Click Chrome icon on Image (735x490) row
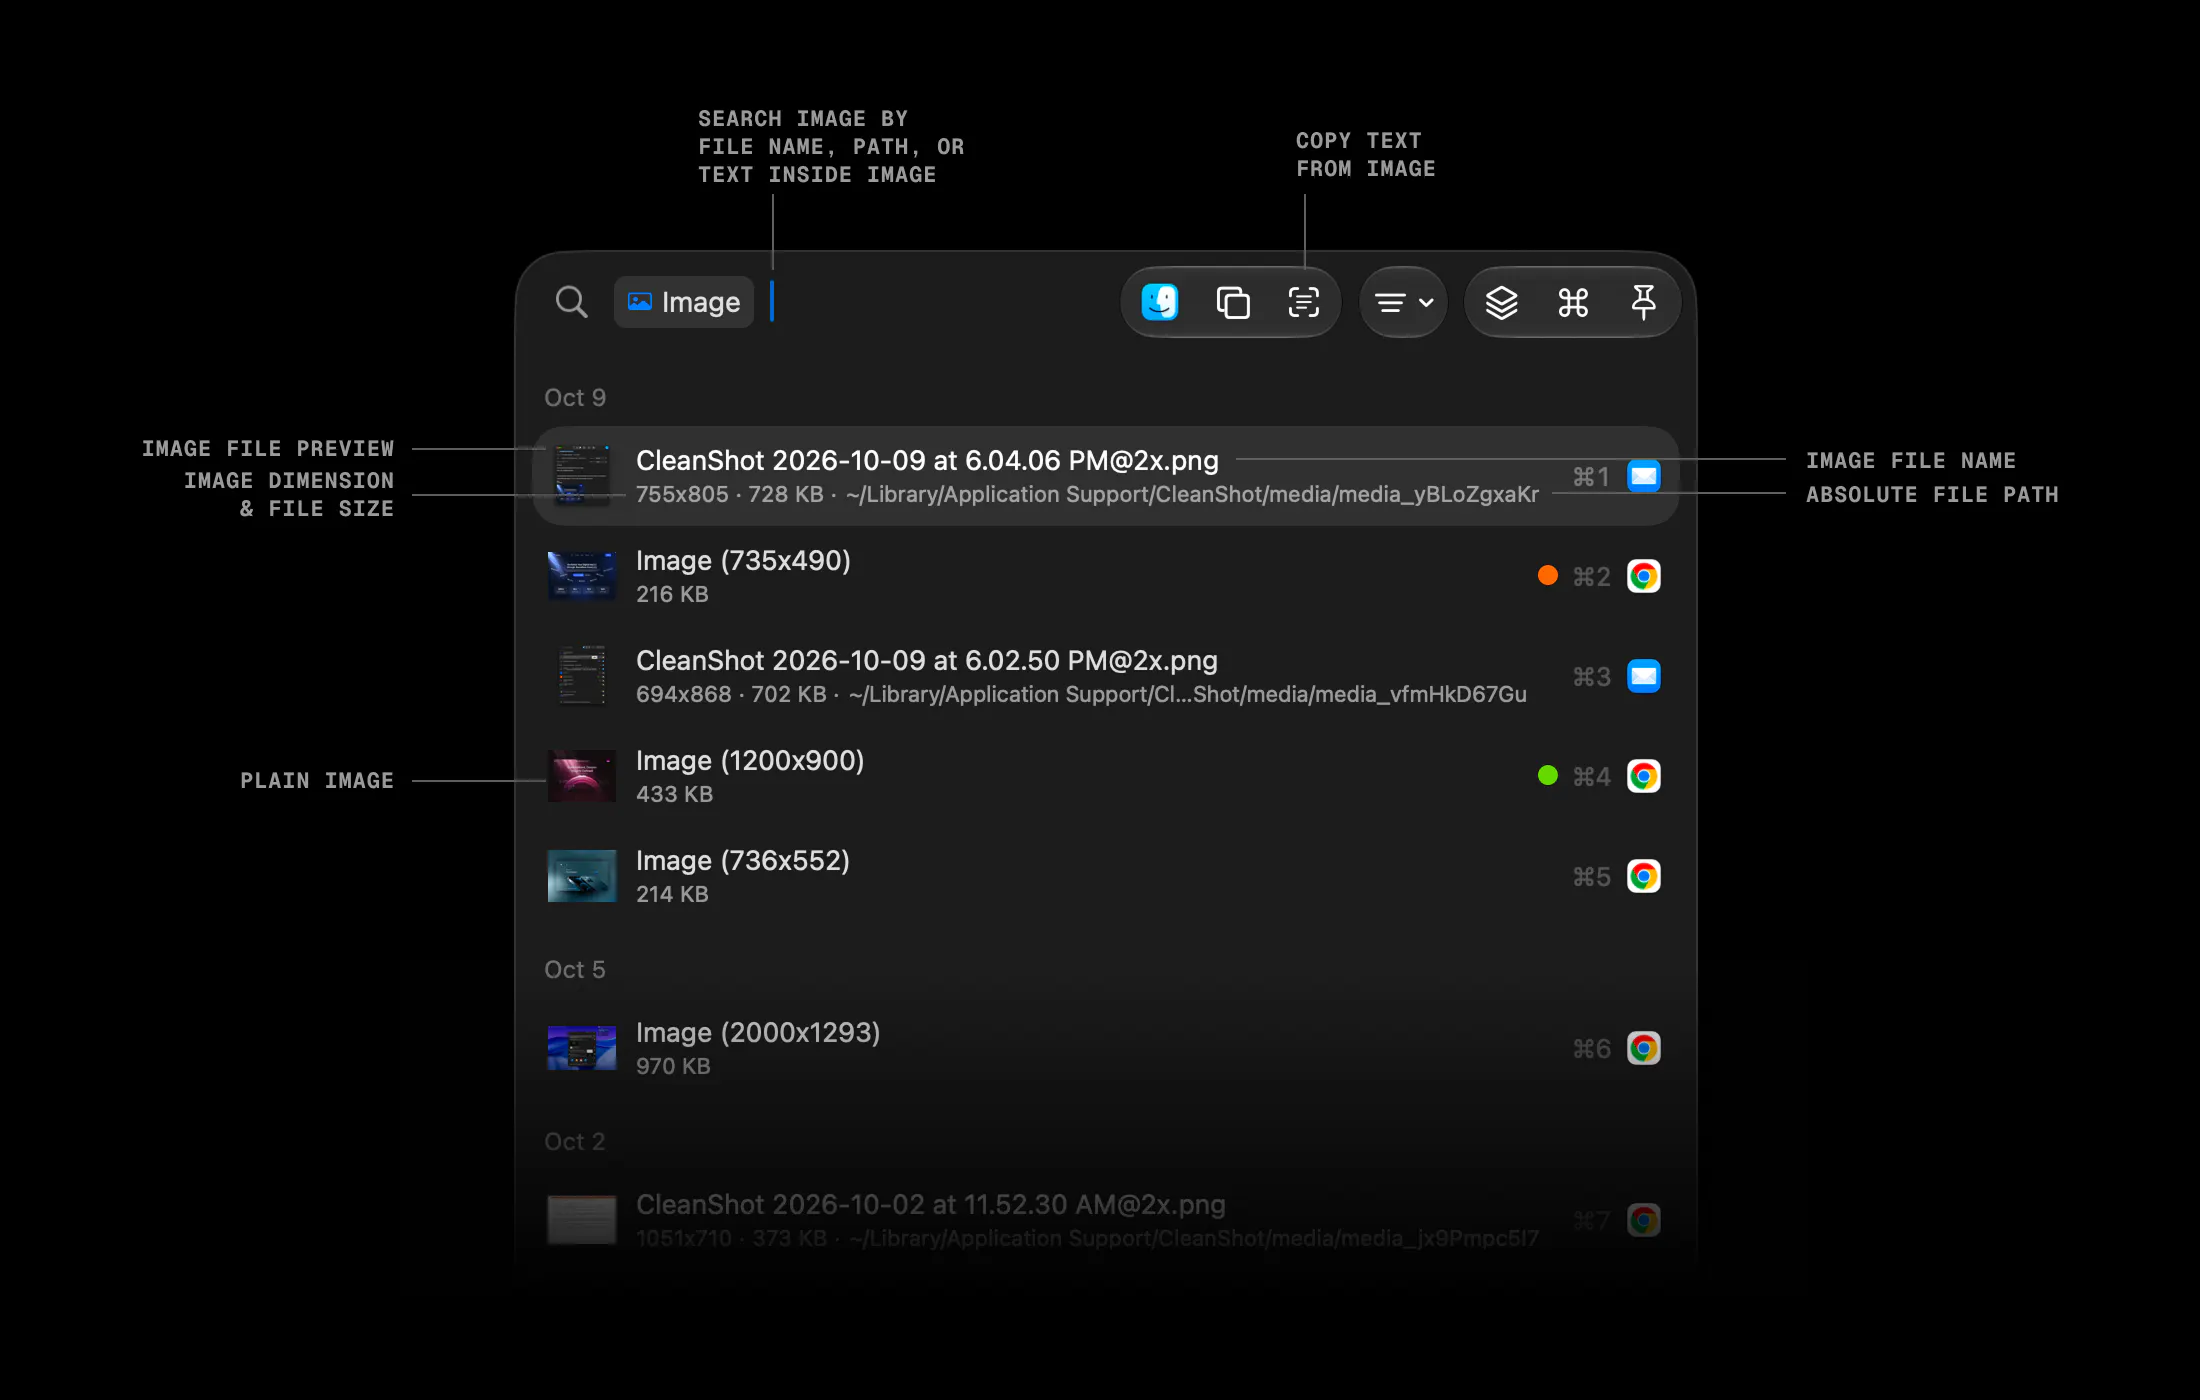This screenshot has width=2200, height=1400. click(1644, 576)
